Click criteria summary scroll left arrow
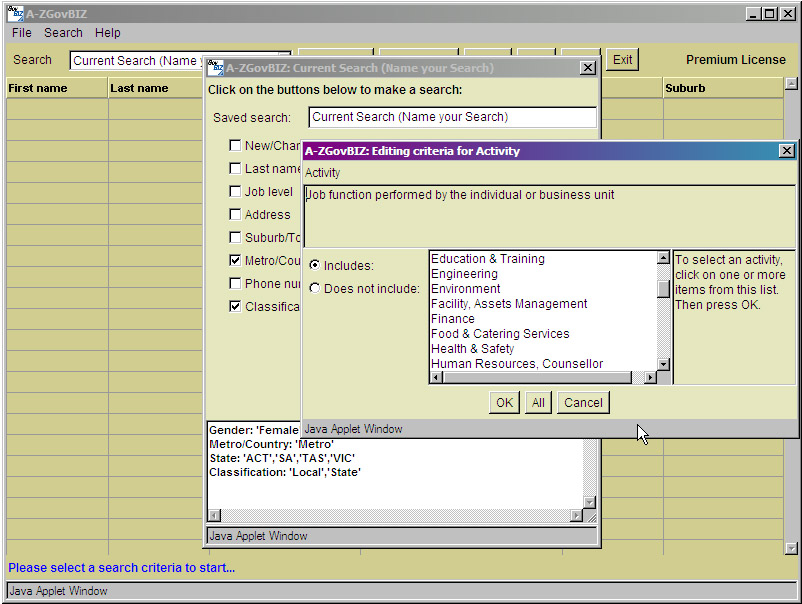Image resolution: width=802 pixels, height=604 pixels. pyautogui.click(x=214, y=516)
